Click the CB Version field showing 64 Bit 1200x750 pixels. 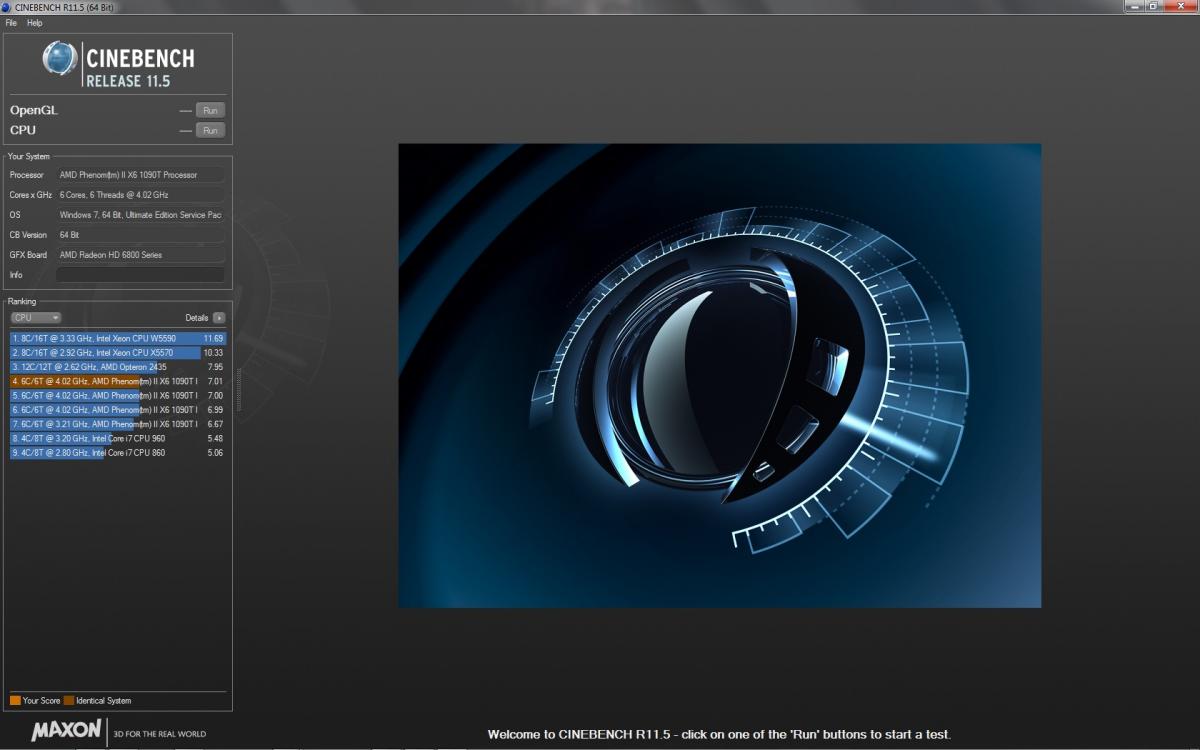140,235
